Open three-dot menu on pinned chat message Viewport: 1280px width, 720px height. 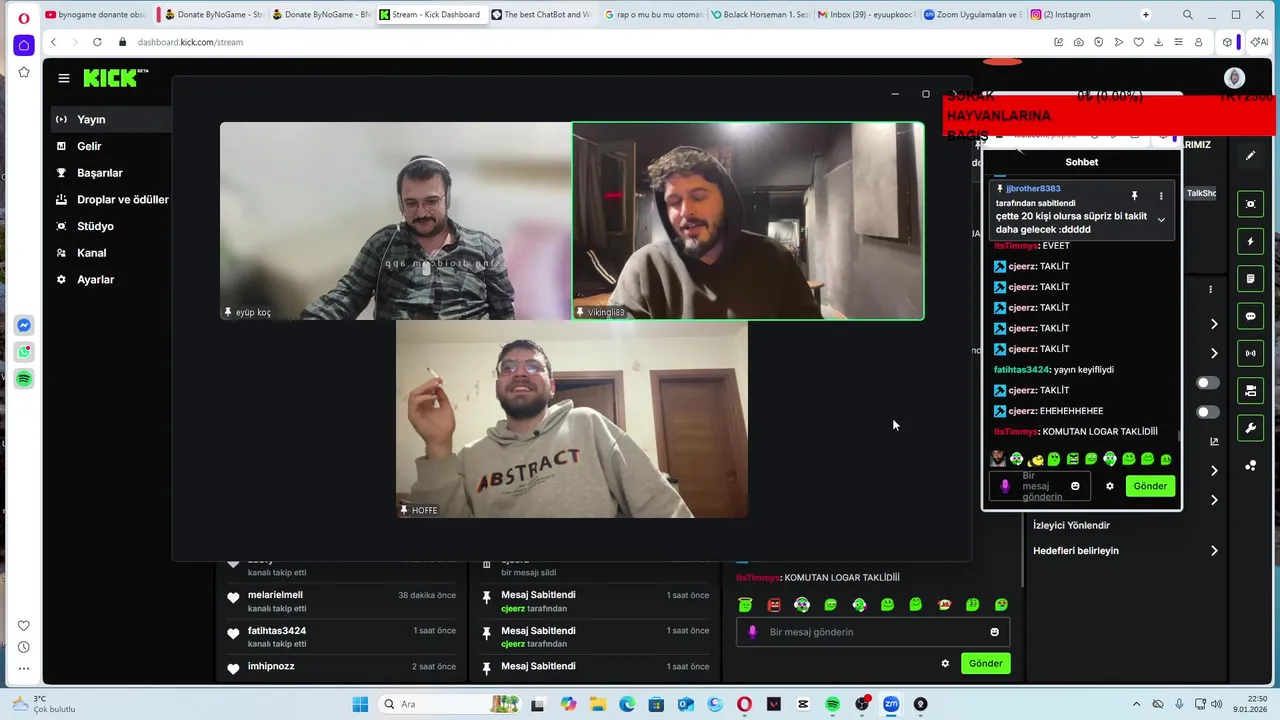[x=1161, y=196]
